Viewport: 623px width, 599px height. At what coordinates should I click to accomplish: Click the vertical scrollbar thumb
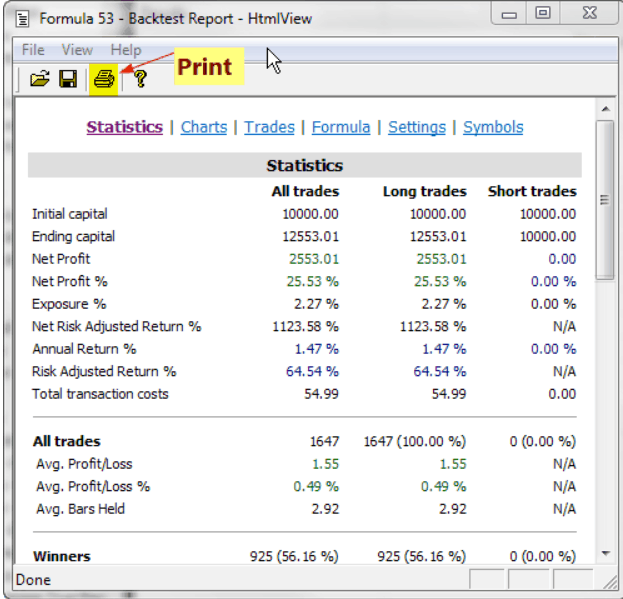(604, 200)
